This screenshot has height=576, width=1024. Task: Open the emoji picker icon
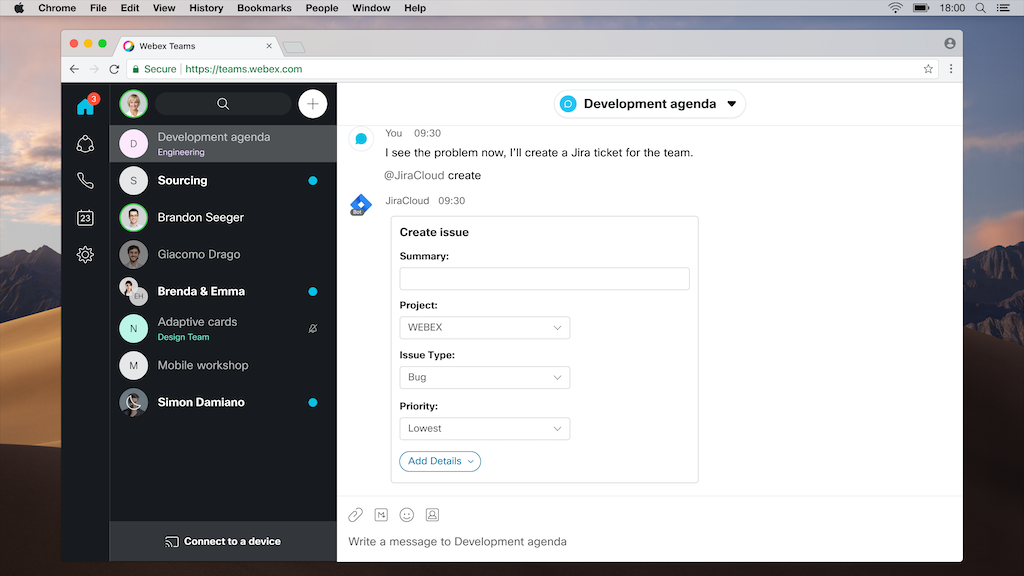(x=407, y=515)
